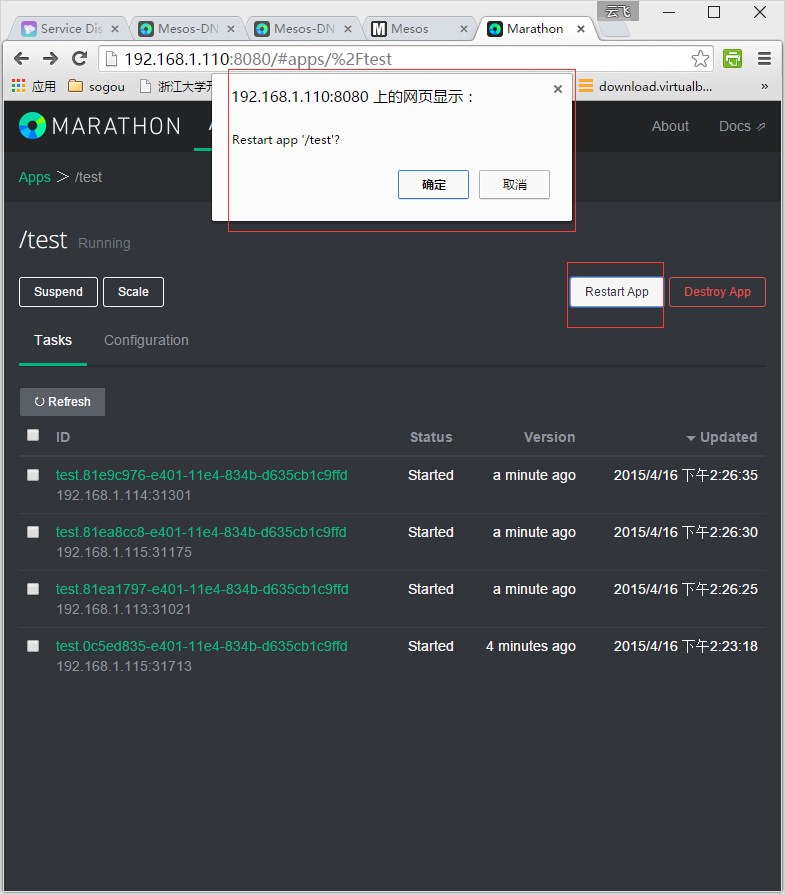Click host address 192.168.1.115:31713
Viewport: 785px width, 895px height.
(124, 666)
